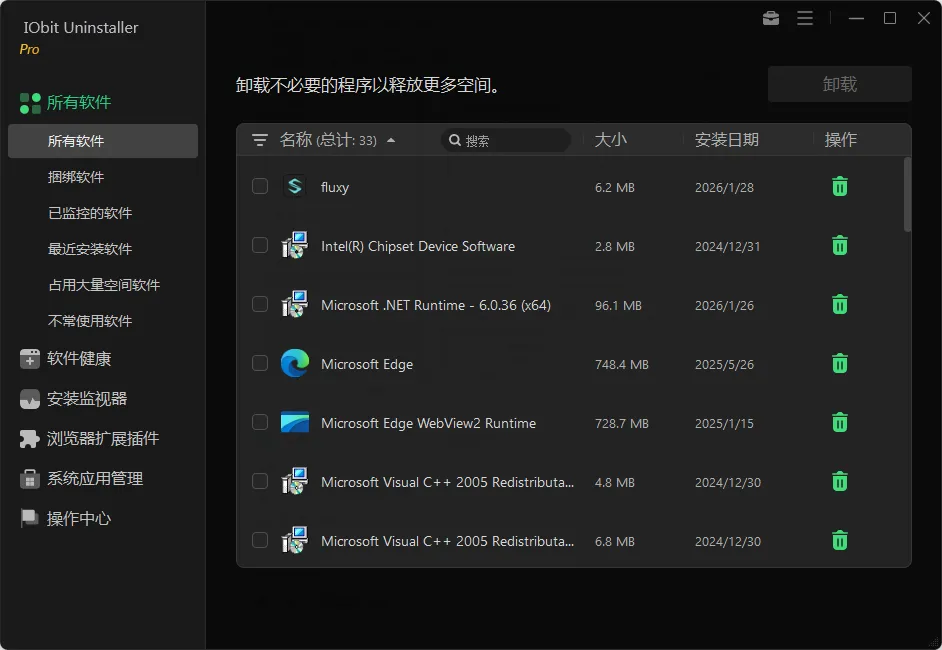Click trash icon for Edge WebView2 Runtime
The image size is (942, 650).
840,422
